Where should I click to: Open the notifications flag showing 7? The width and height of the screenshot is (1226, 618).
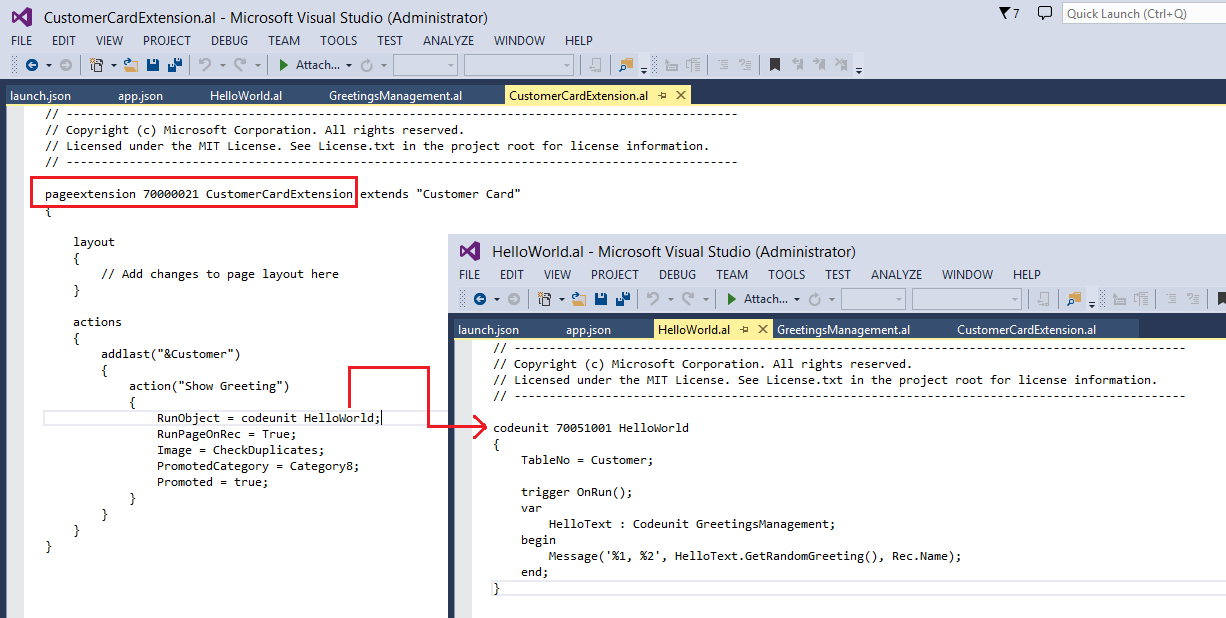point(1008,13)
